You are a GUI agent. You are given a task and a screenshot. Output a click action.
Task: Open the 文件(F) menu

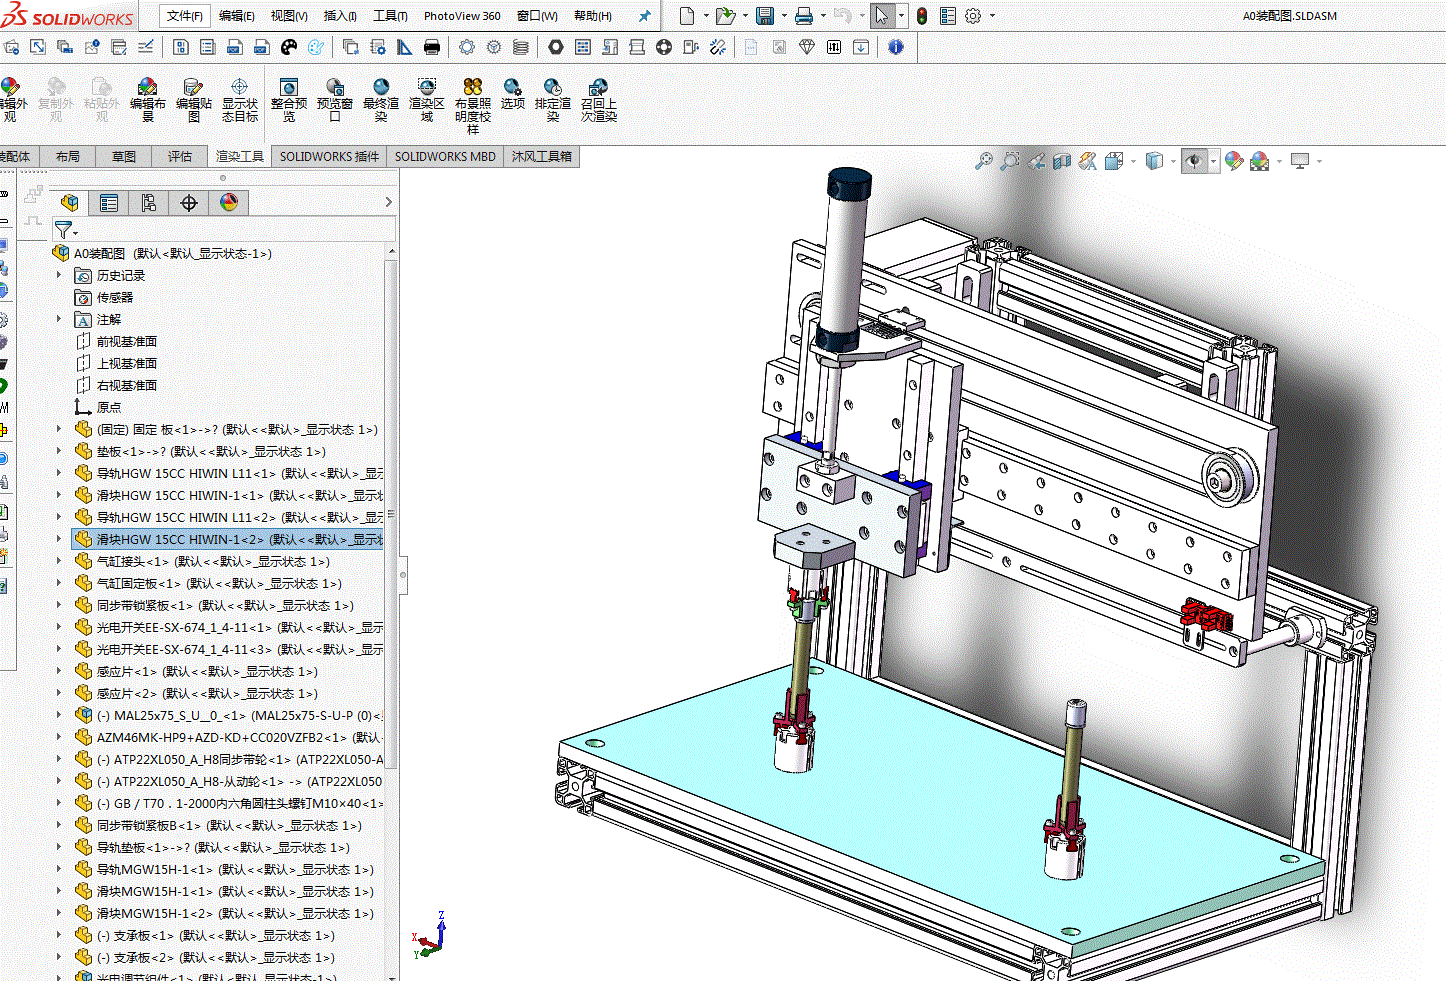click(x=185, y=16)
